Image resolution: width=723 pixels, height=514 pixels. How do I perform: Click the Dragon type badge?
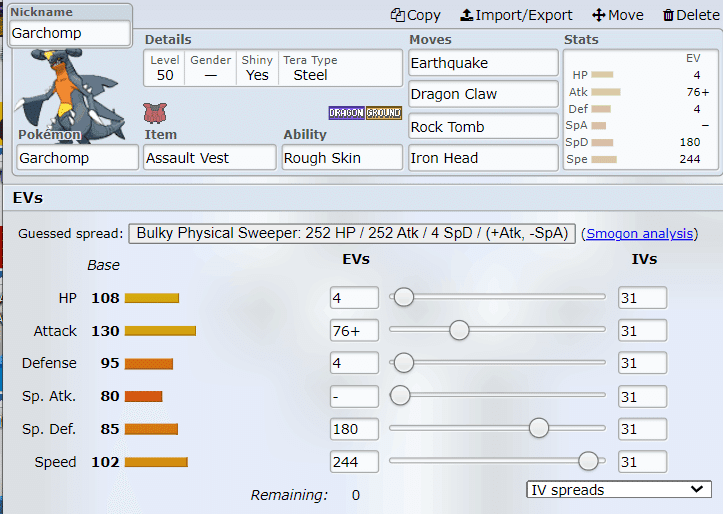(x=347, y=113)
